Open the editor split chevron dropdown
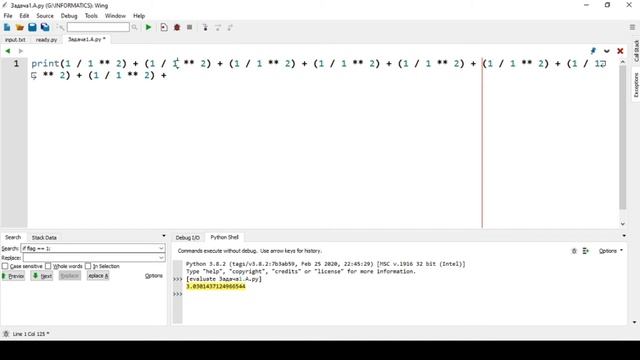The width and height of the screenshot is (640, 360). point(607,51)
